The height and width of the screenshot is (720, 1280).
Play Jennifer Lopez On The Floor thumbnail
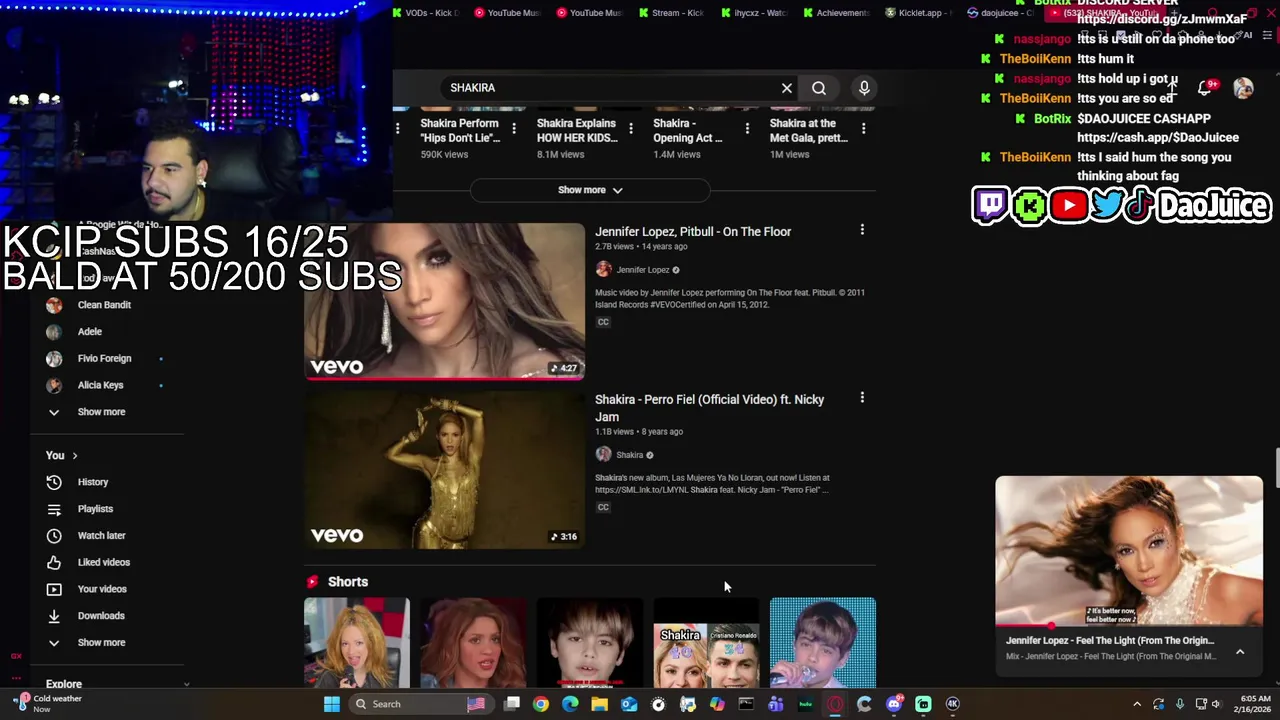click(x=445, y=301)
